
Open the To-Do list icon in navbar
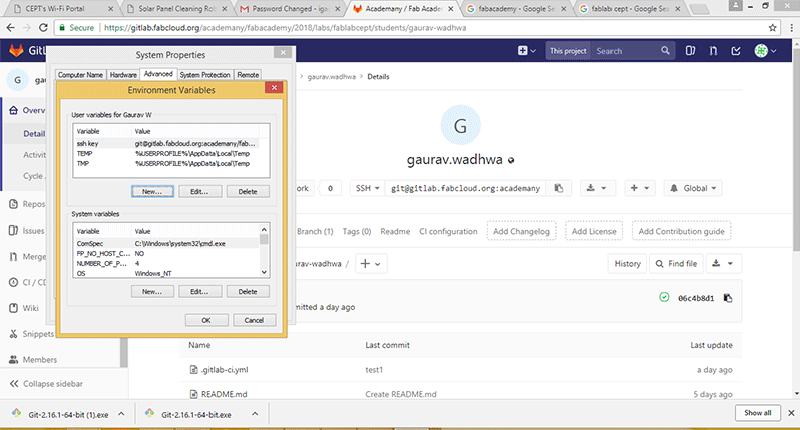click(736, 50)
